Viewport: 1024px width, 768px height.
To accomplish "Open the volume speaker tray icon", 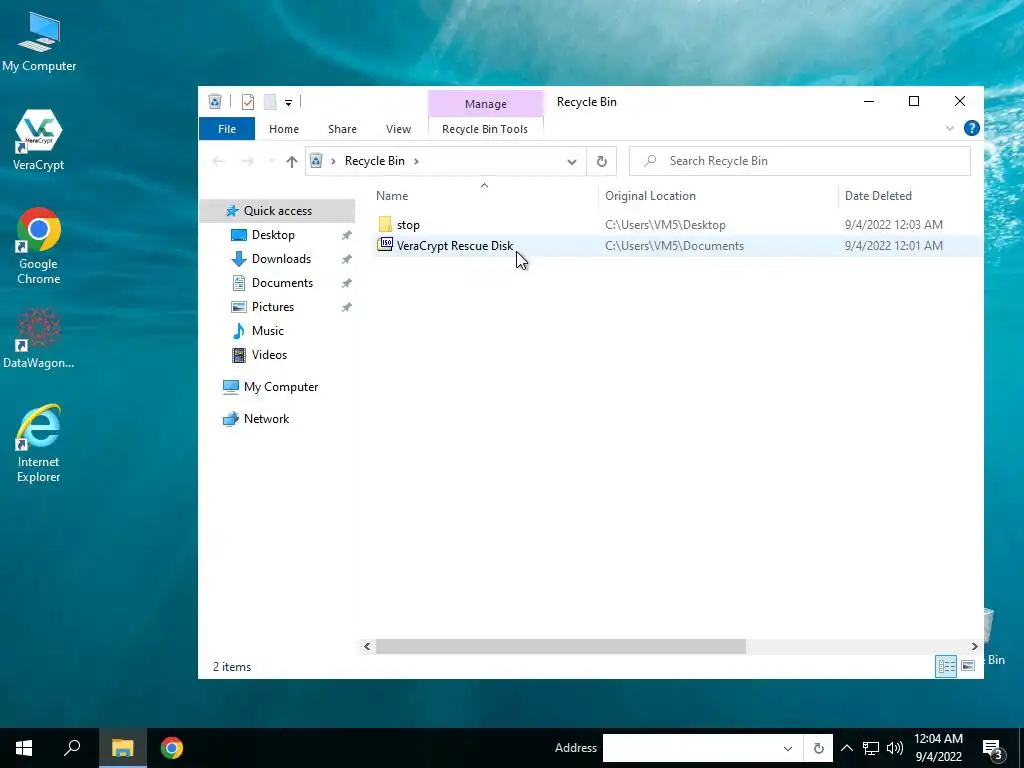I will pyautogui.click(x=895, y=748).
